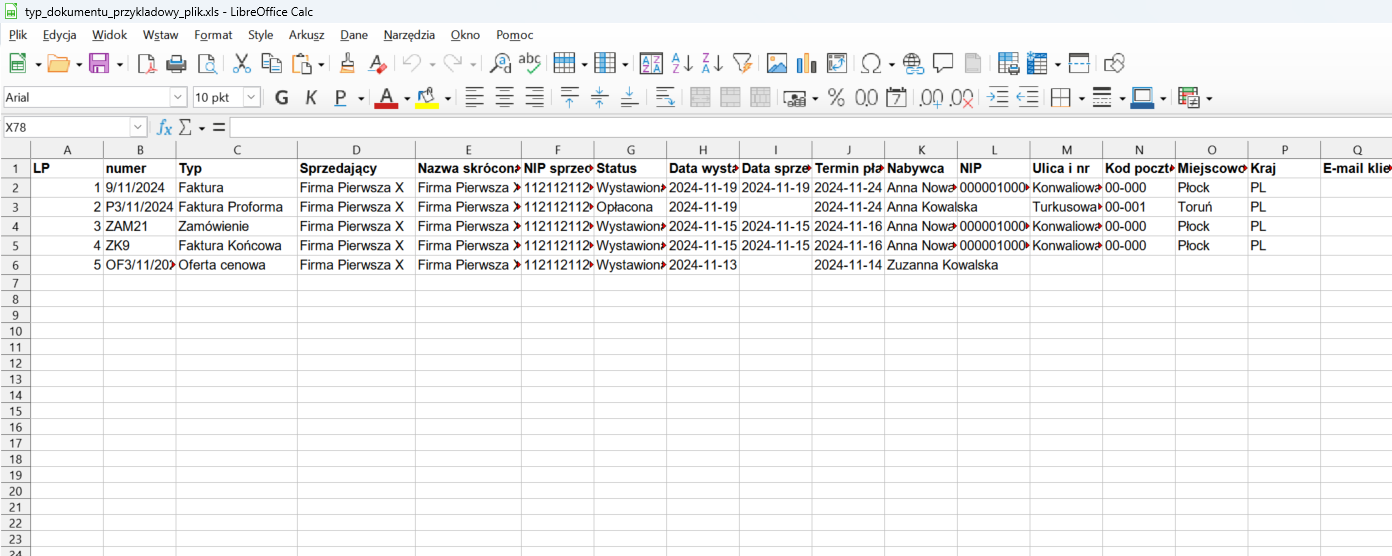Viewport: 1392px width, 556px height.
Task: Expand background color dropdown arrow
Action: point(448,98)
